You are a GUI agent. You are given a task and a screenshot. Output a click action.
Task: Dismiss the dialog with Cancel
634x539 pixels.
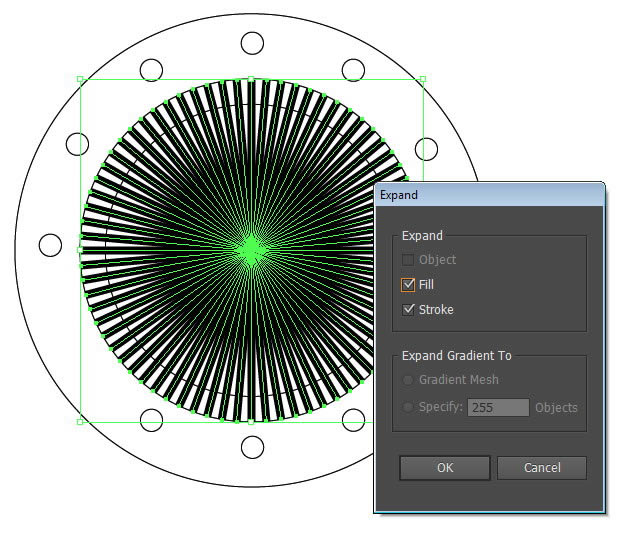coord(542,468)
